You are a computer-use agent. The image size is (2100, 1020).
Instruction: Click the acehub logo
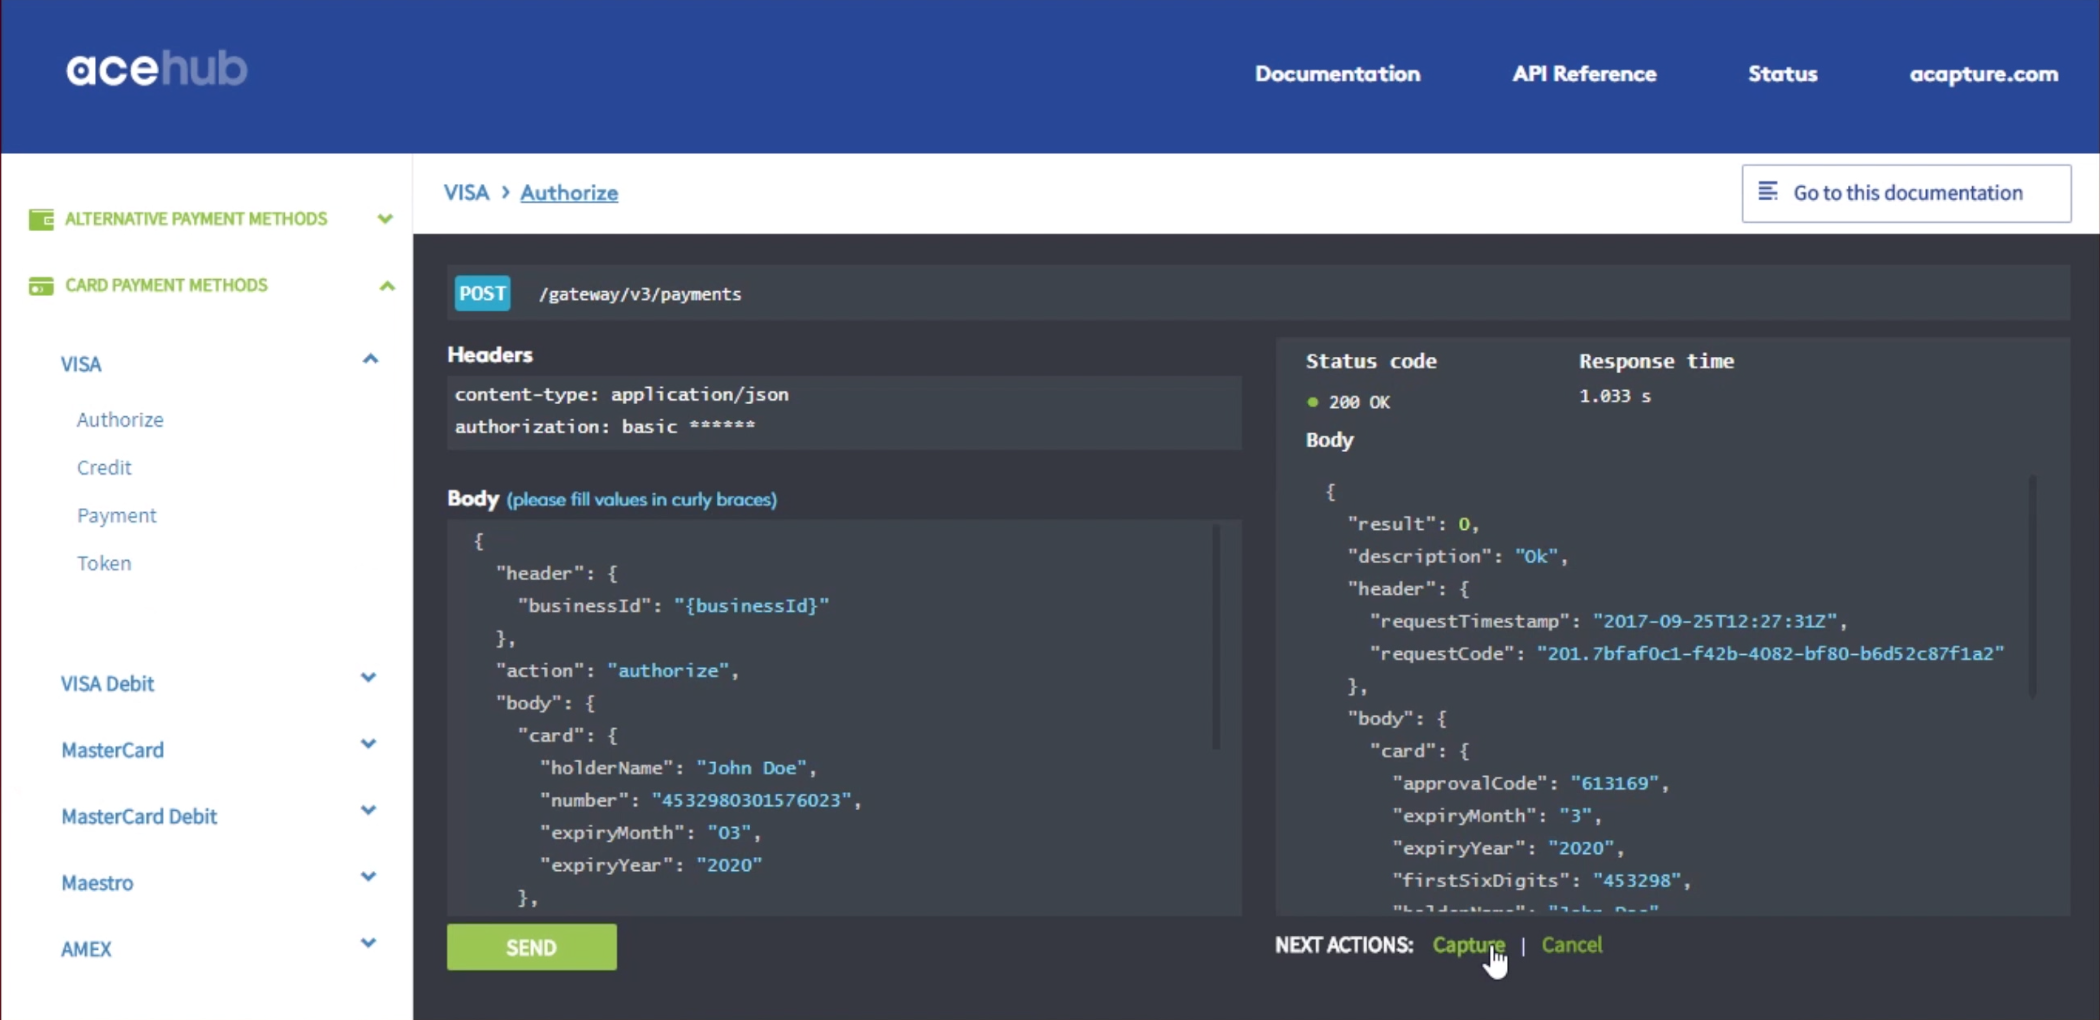coord(157,68)
